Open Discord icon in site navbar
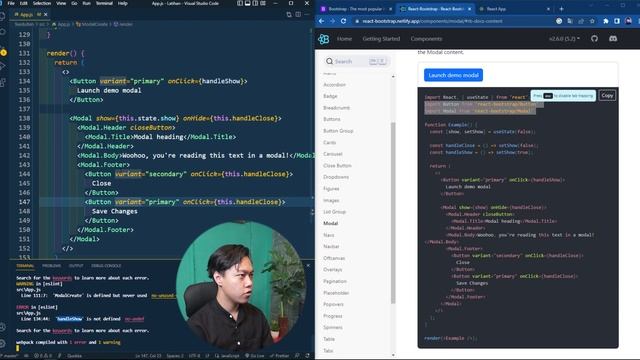 613,39
